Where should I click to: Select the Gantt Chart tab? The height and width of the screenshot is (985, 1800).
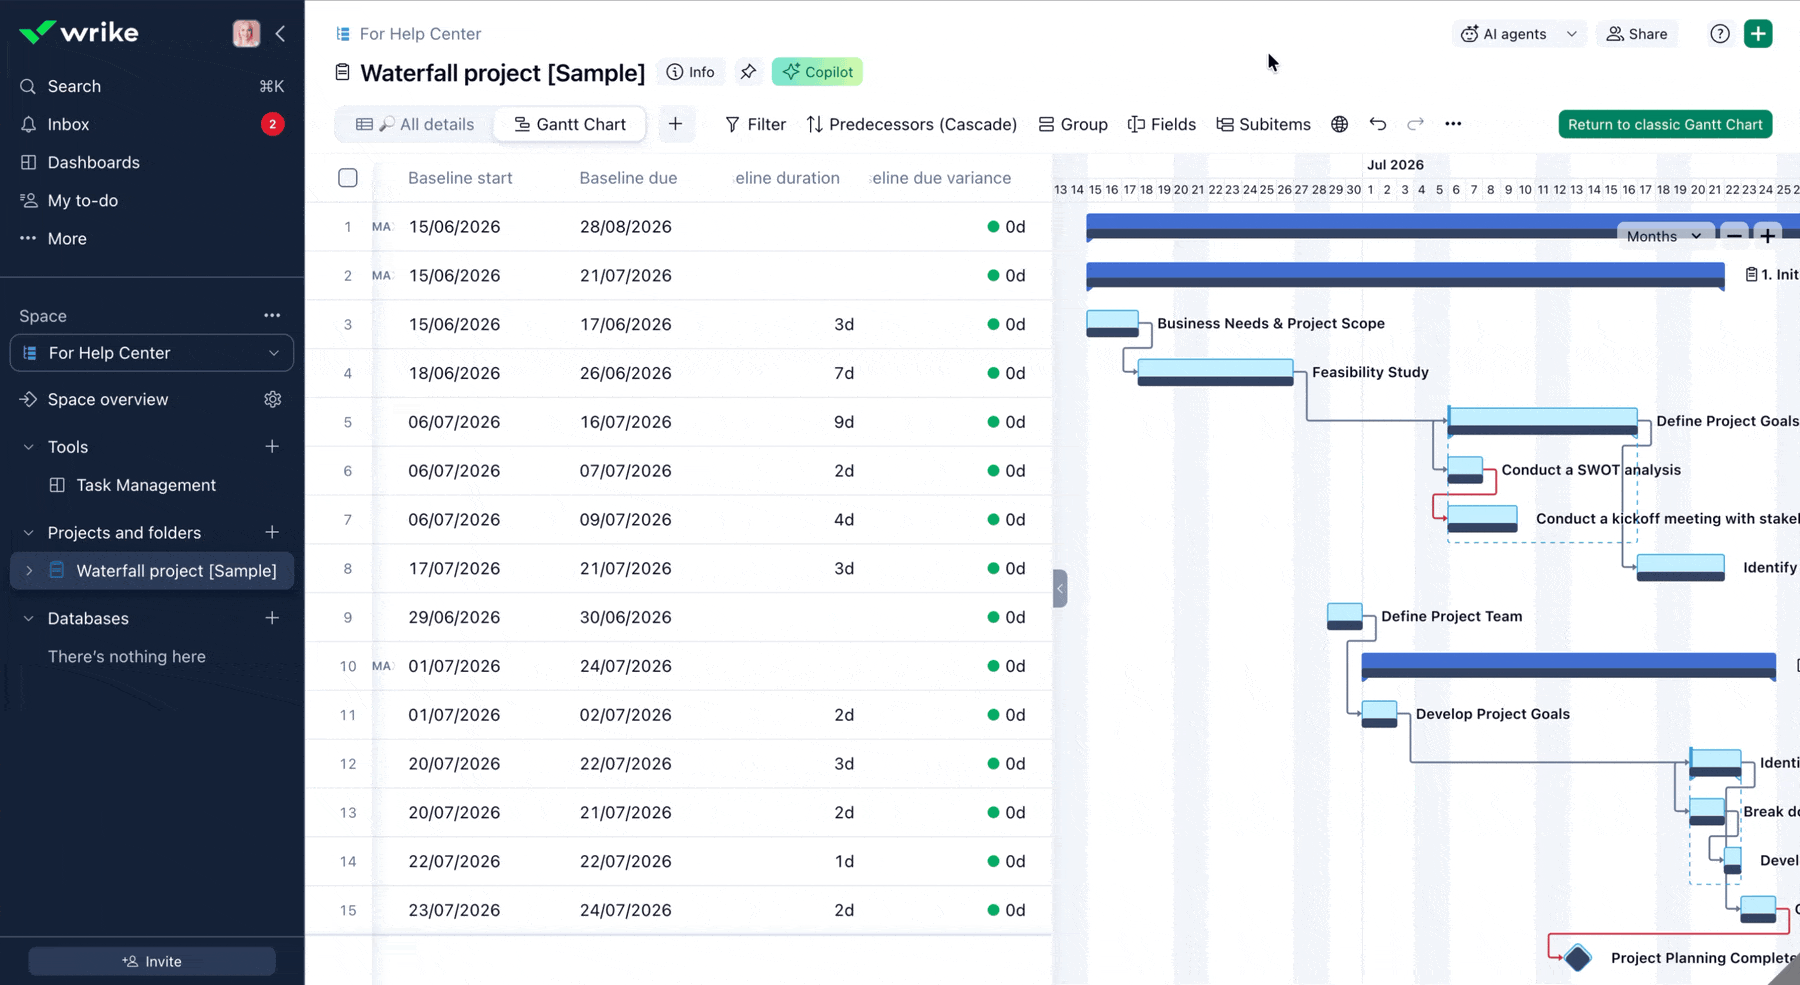[x=570, y=124]
